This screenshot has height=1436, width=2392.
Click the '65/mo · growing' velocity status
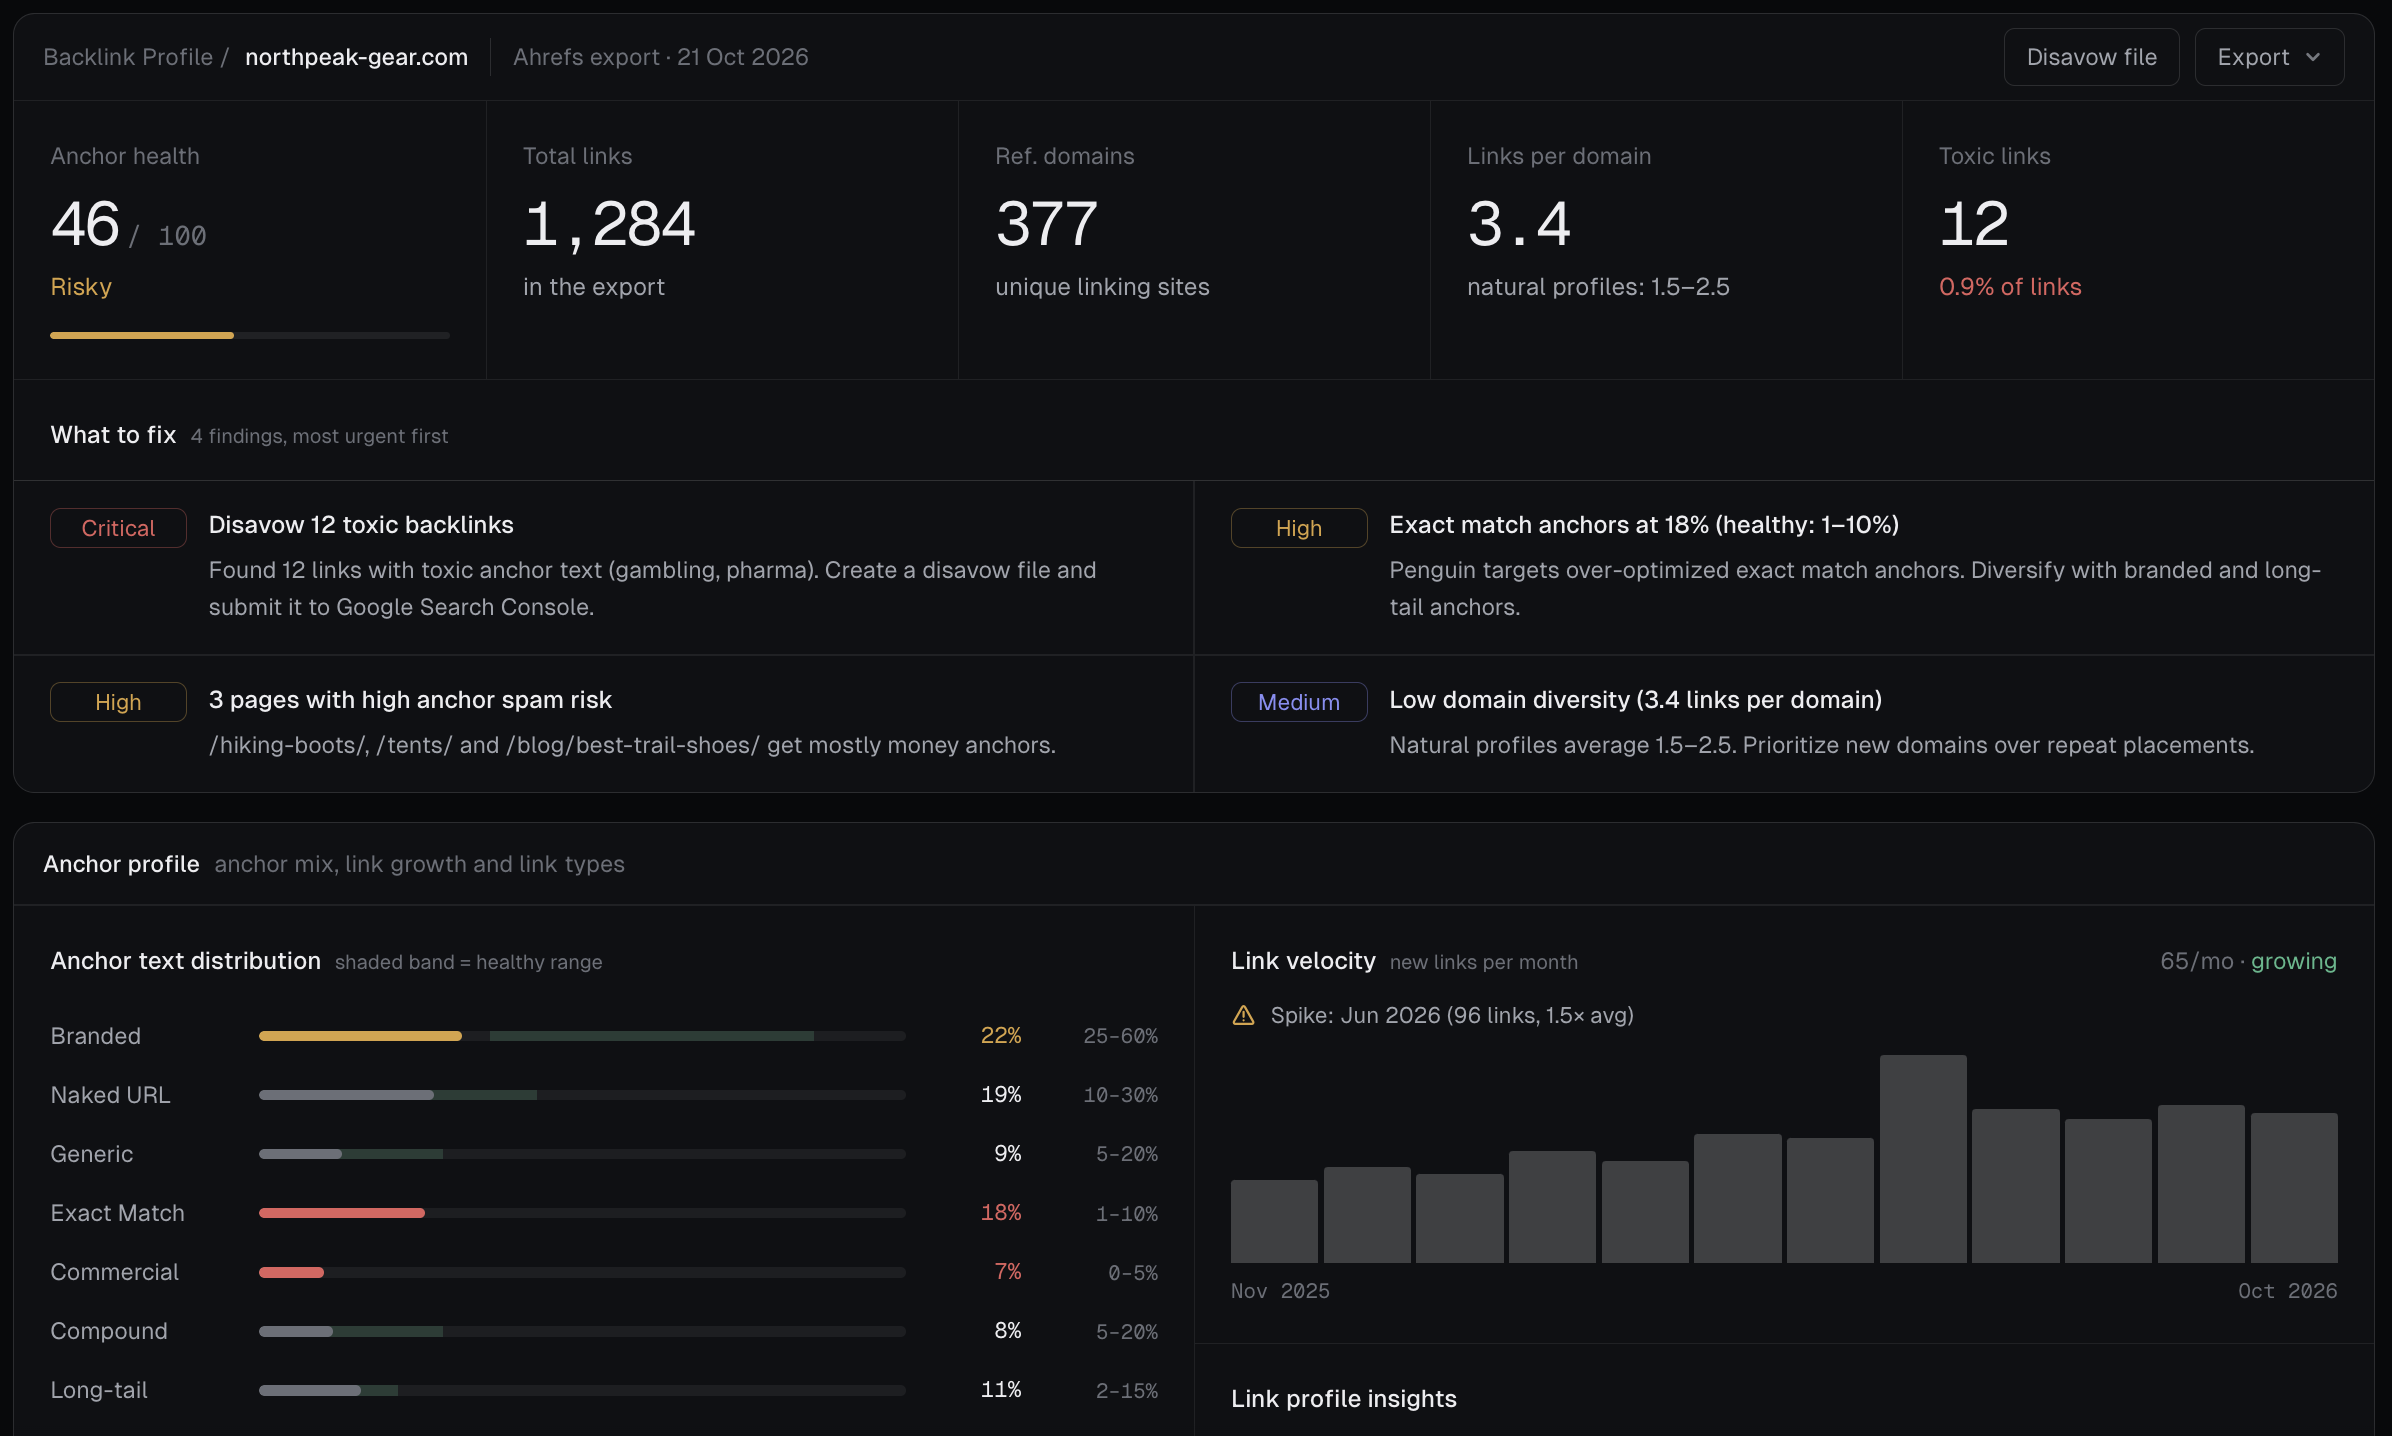2248,961
